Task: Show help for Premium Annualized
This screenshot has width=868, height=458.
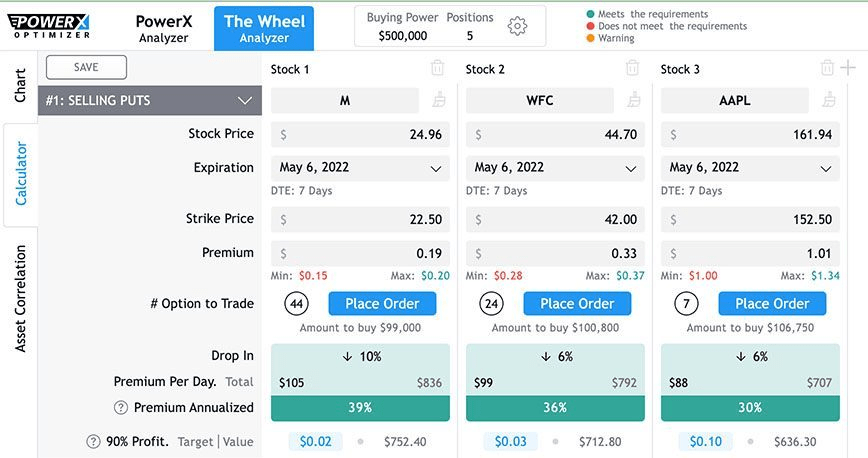Action: (121, 408)
